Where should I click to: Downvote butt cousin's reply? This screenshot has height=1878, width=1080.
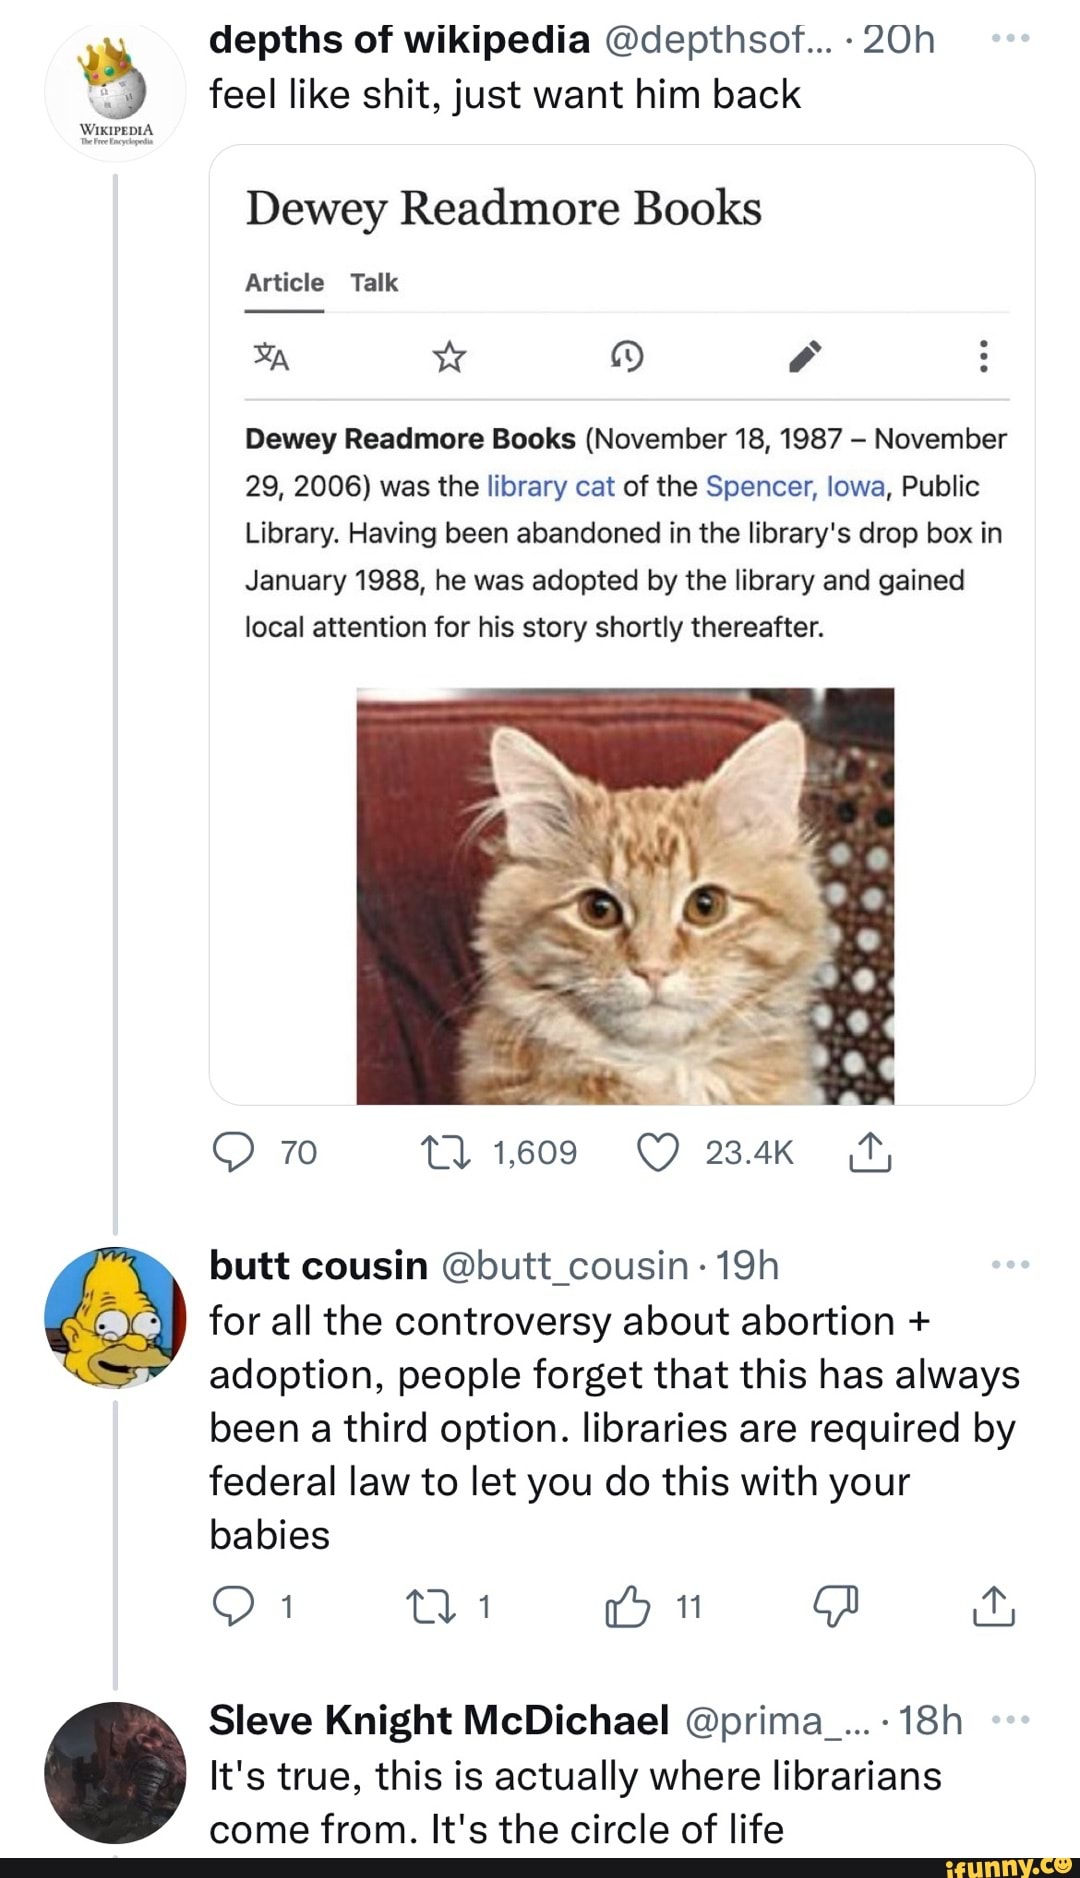(x=835, y=1607)
